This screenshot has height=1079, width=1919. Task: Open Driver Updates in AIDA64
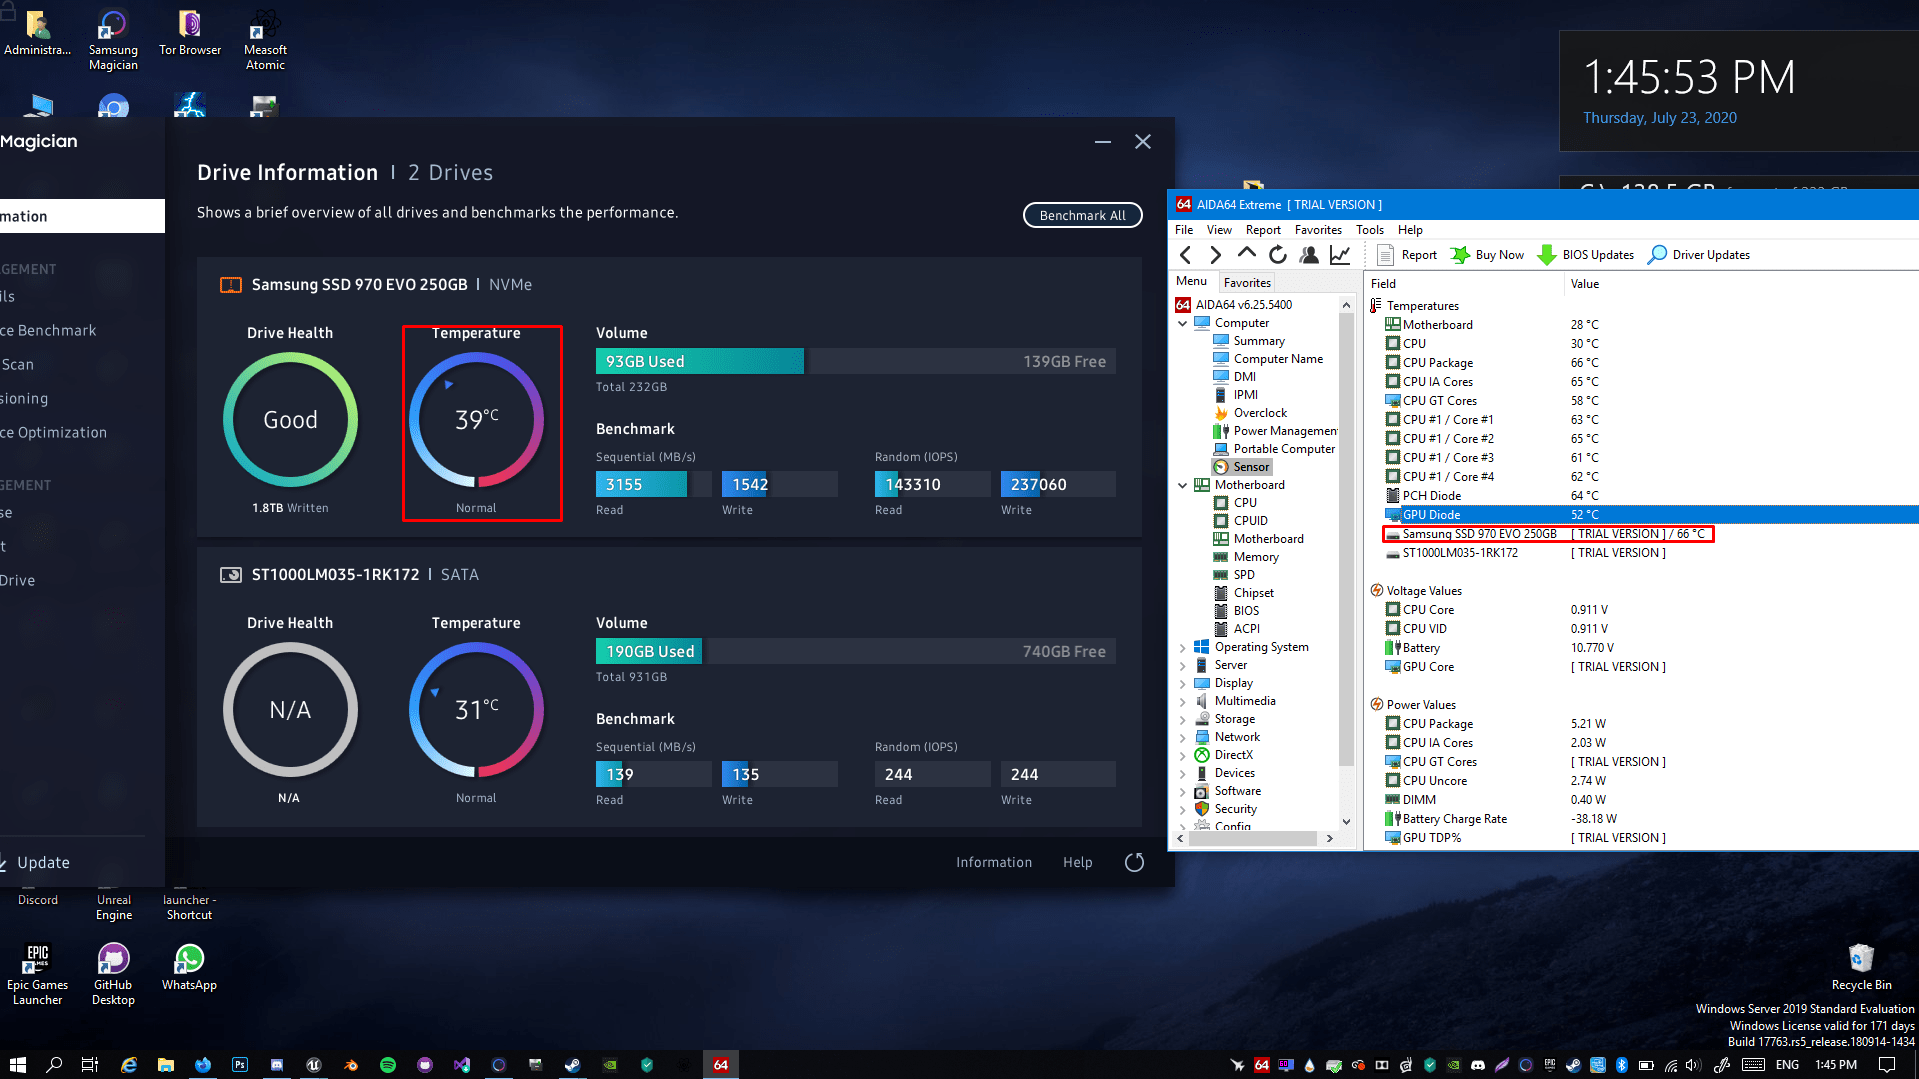pyautogui.click(x=1698, y=255)
